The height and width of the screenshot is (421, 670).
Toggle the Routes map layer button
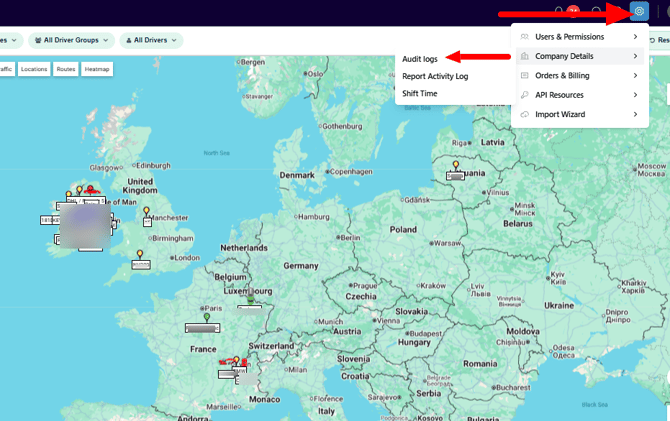[66, 69]
